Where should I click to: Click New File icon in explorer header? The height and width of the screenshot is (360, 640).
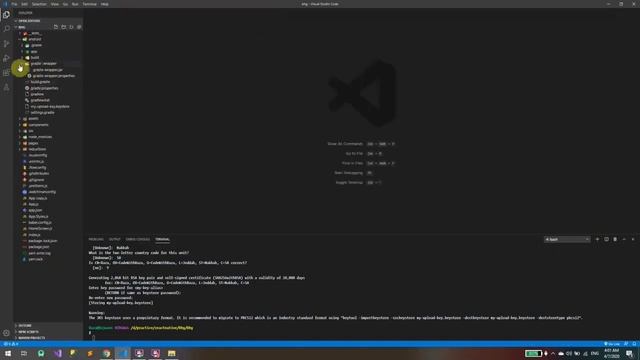pyautogui.click(x=56, y=27)
